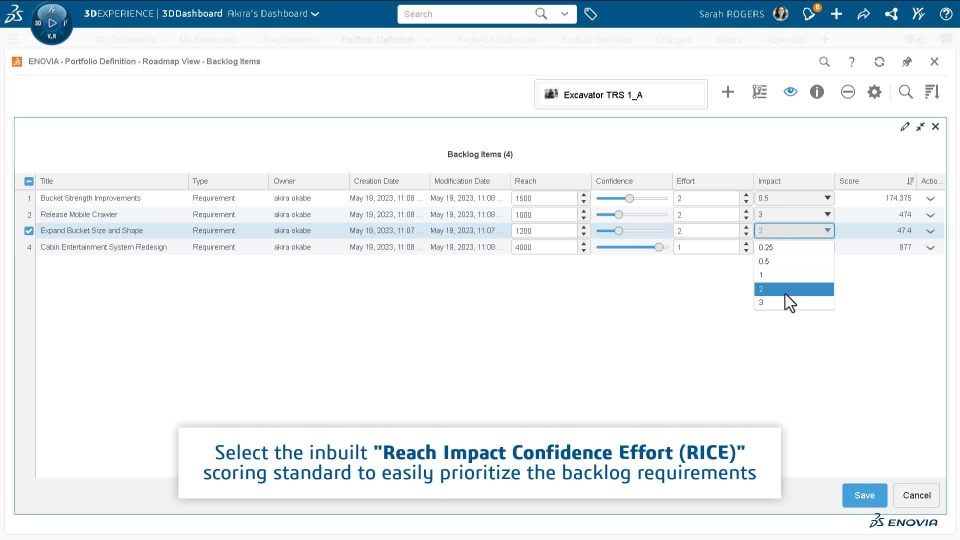Click the top Search input field
This screenshot has height=540, width=960.
coord(465,13)
